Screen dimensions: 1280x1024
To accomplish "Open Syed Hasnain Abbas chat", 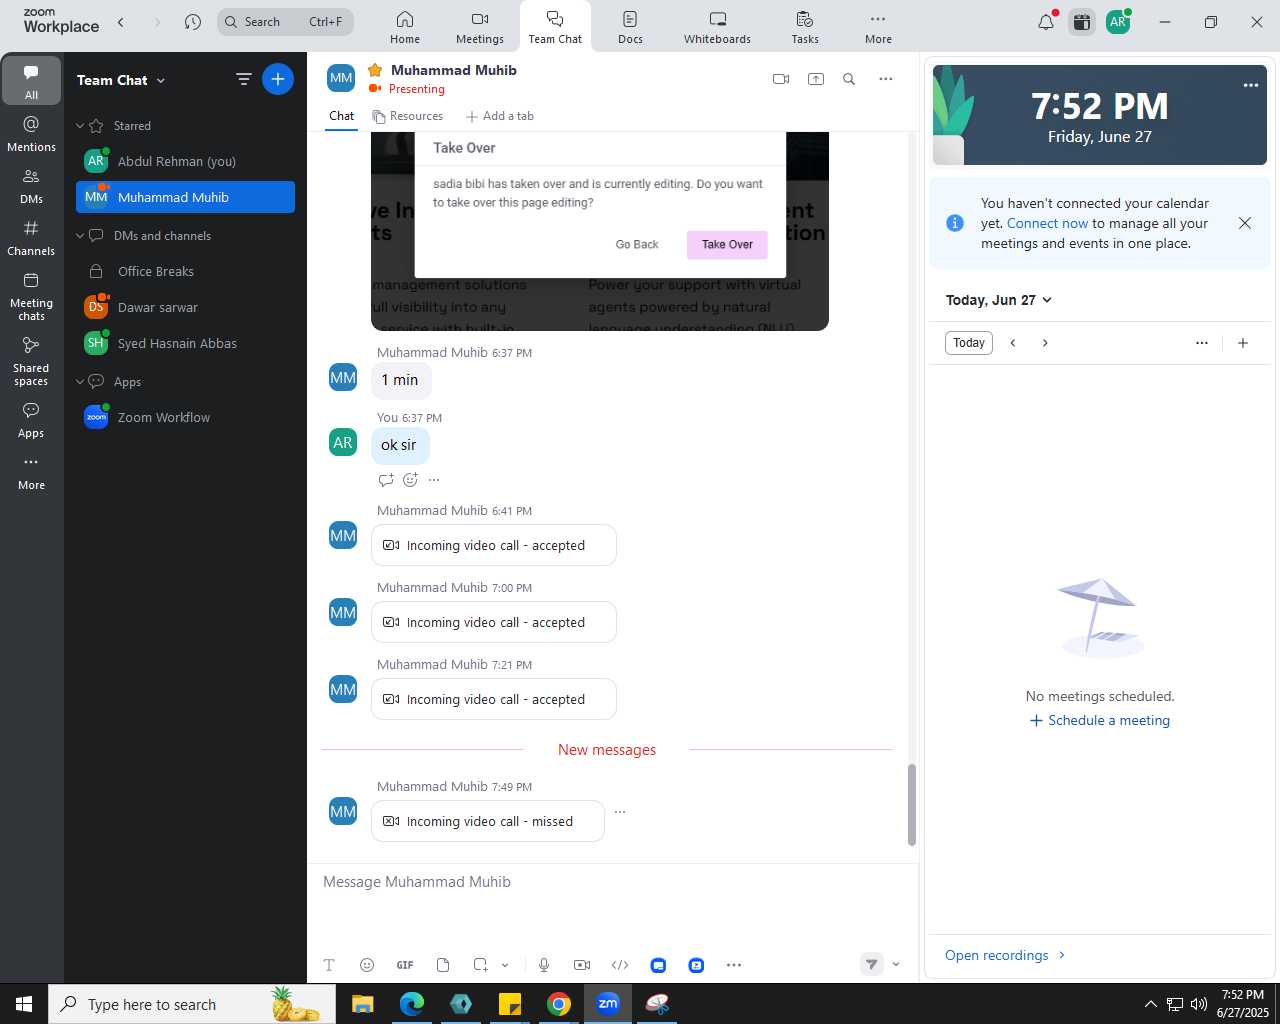I will click(185, 343).
